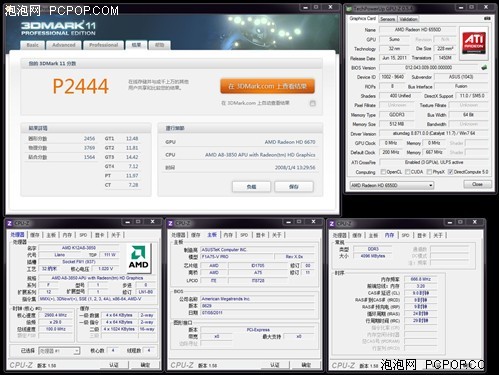Screen dimensions: 499x375
Task: Open the Sensors tab in GPU-Z
Action: click(x=387, y=19)
